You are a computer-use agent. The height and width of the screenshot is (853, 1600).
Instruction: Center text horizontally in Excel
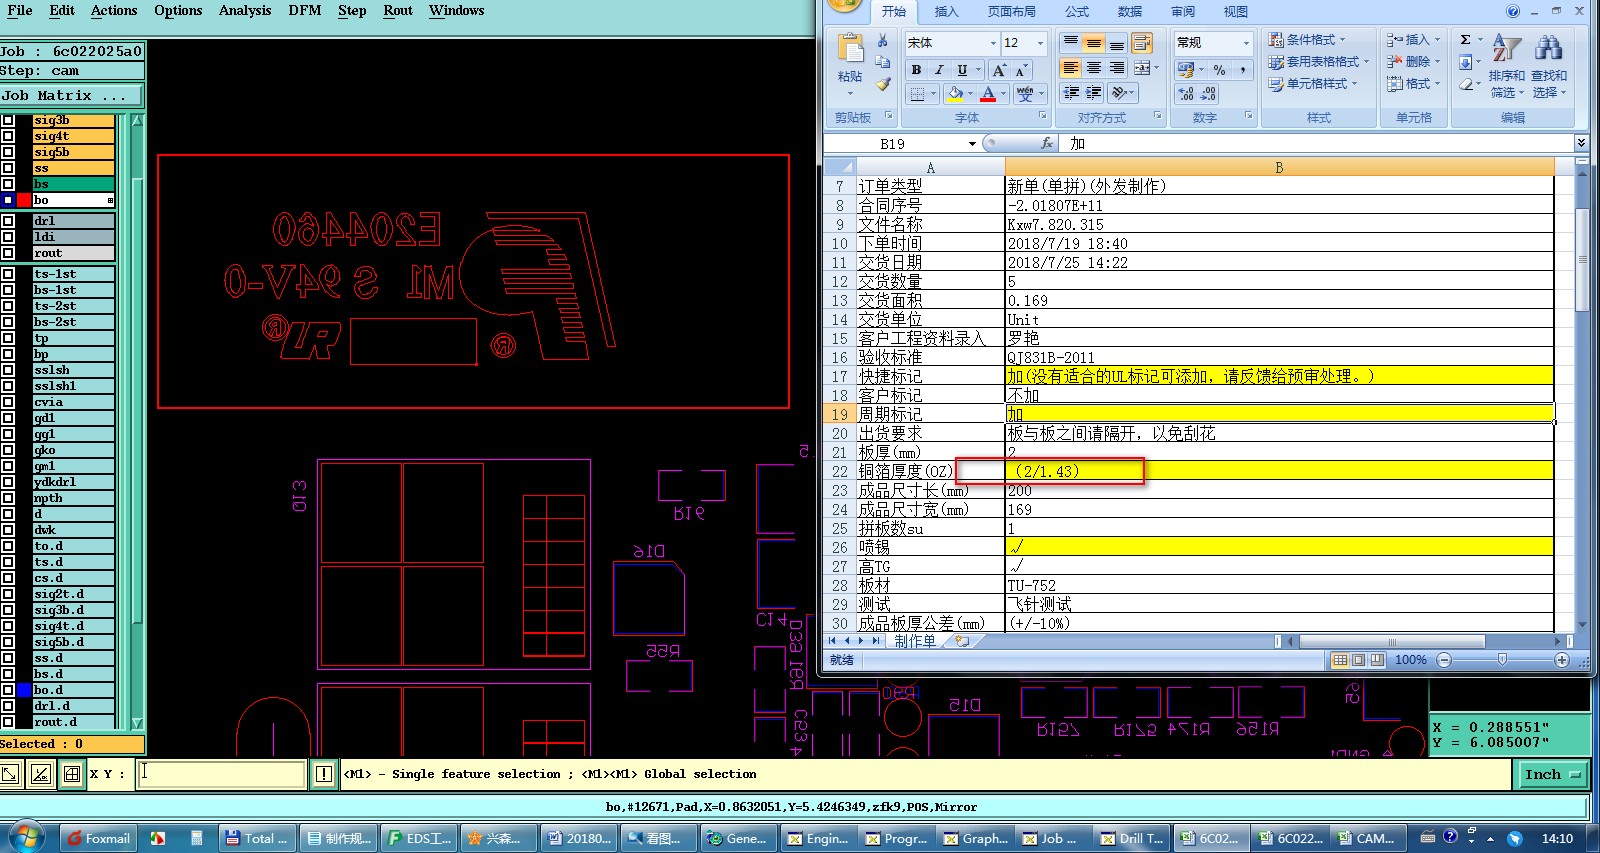pyautogui.click(x=1094, y=68)
